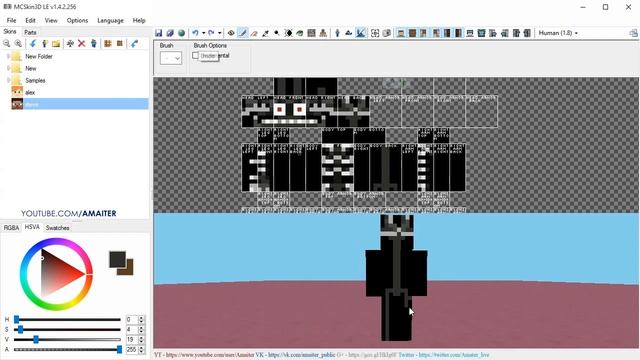Click Zoom Out magnifier in skin list

click(7, 43)
